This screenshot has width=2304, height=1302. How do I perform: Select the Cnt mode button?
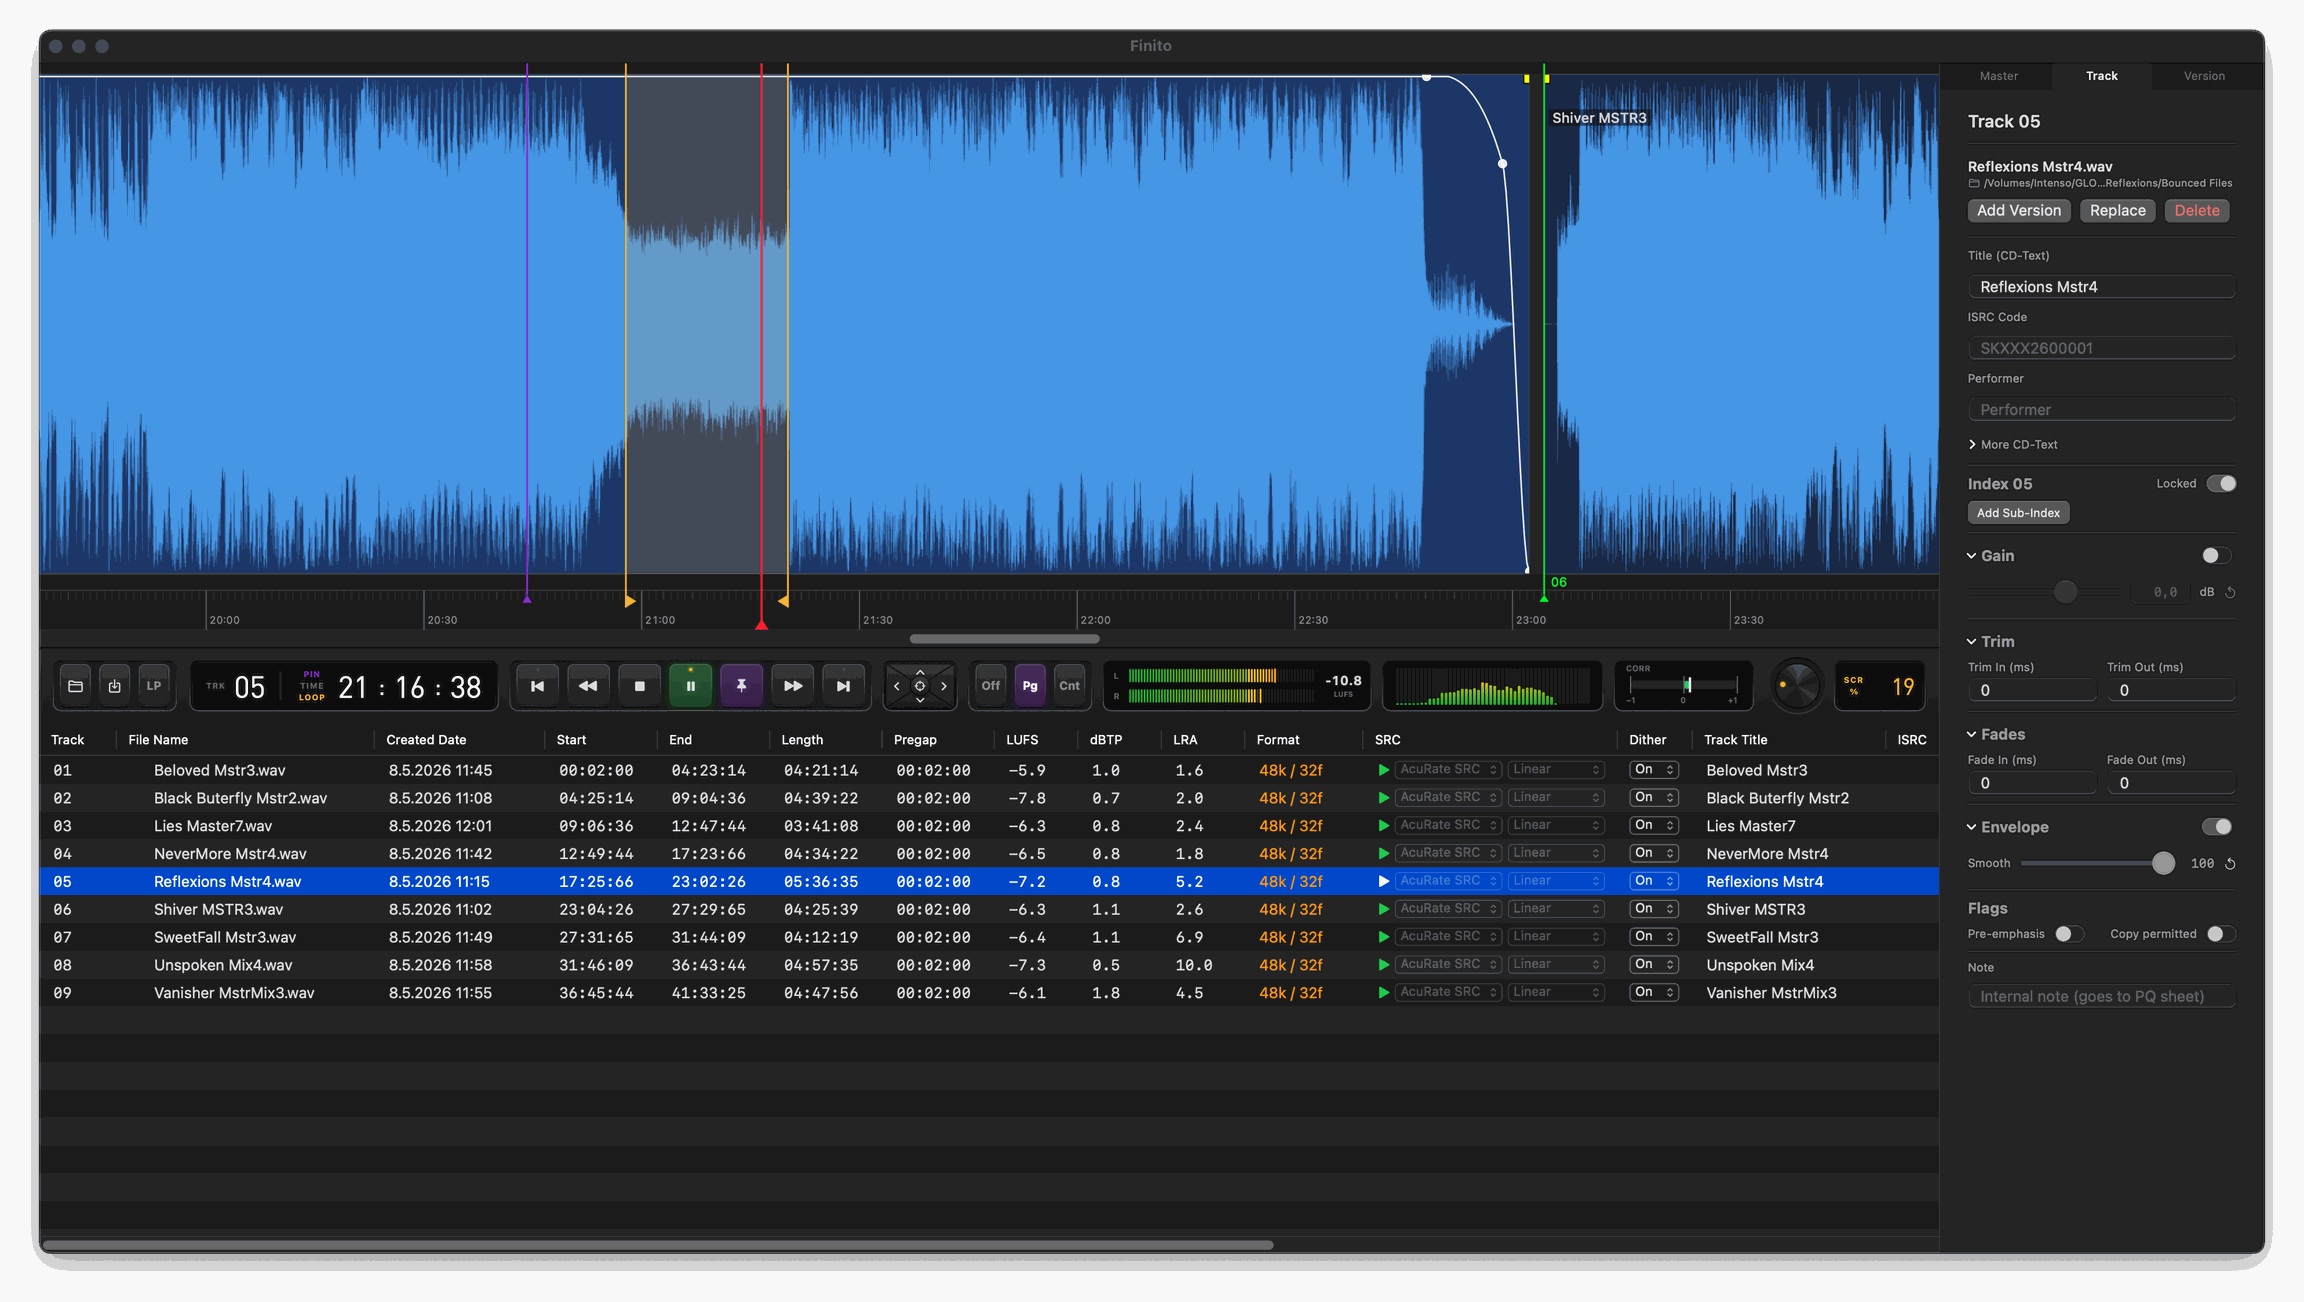coord(1069,686)
